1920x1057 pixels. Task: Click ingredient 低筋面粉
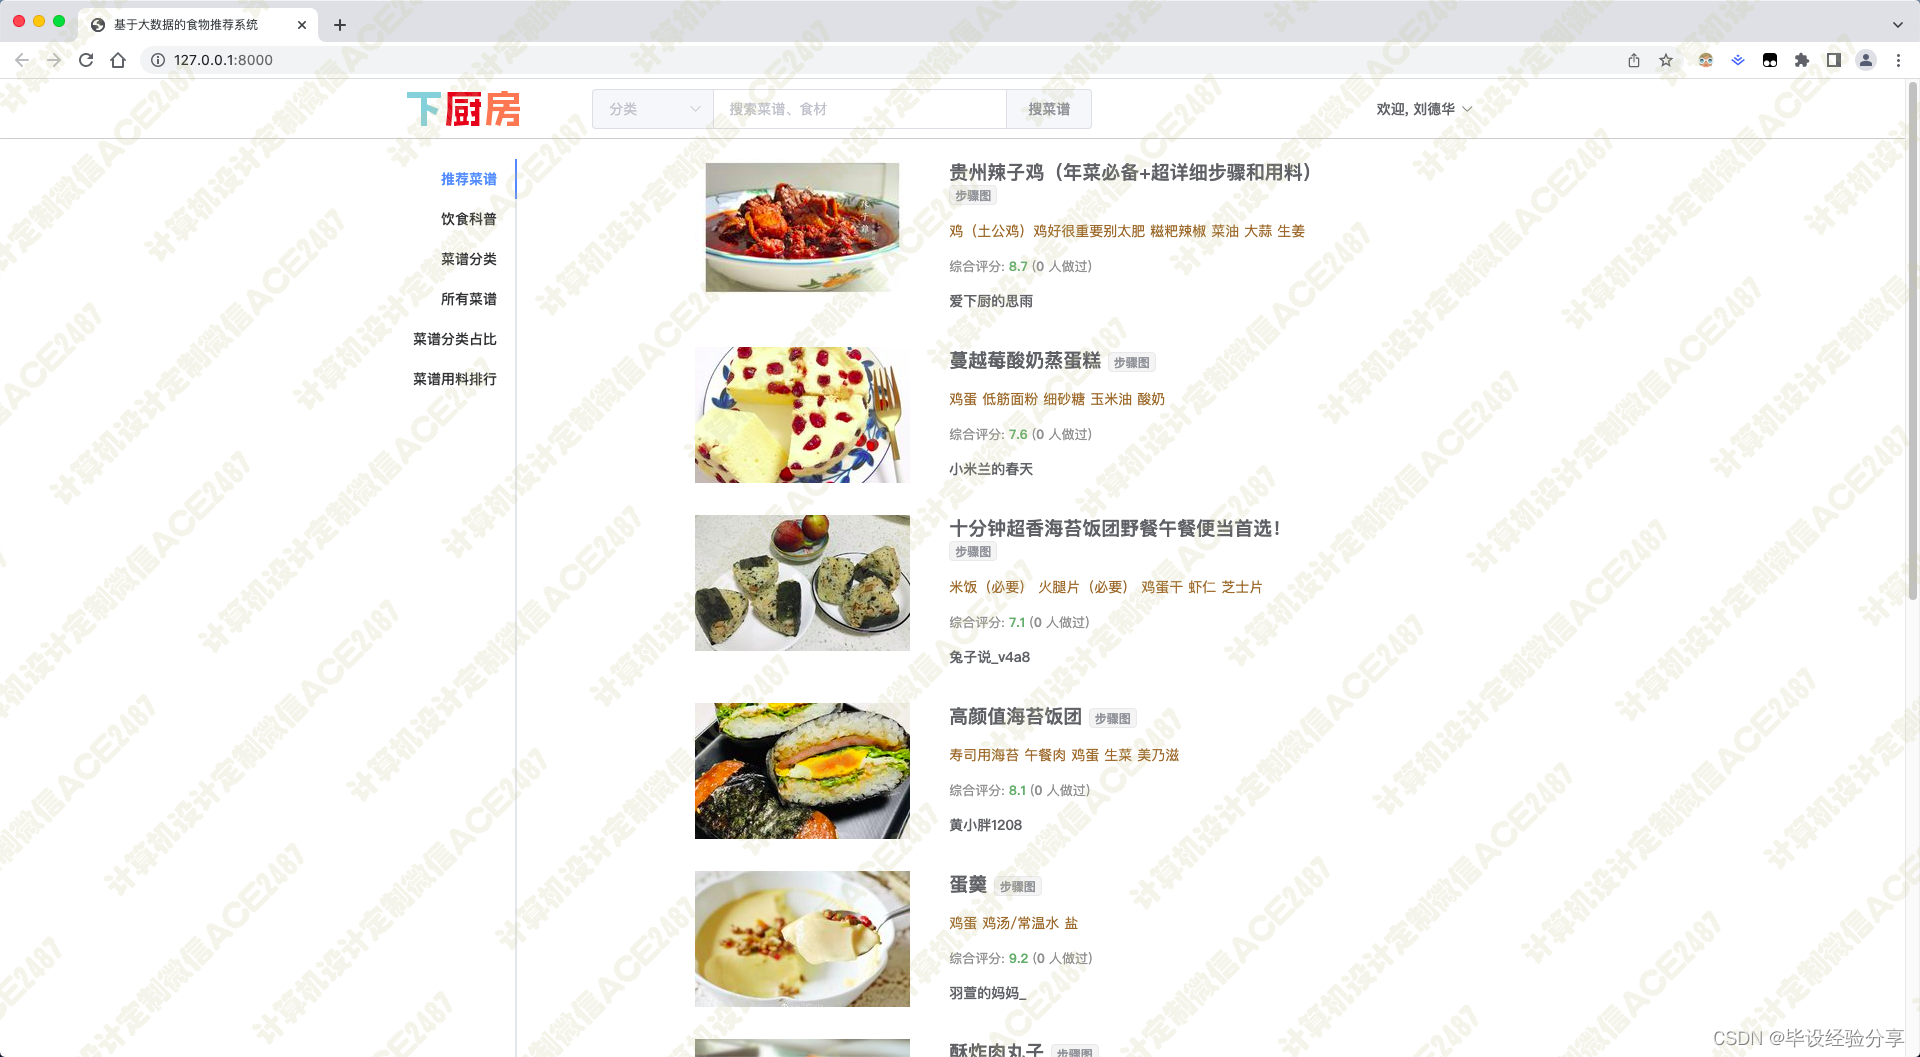pos(1010,399)
